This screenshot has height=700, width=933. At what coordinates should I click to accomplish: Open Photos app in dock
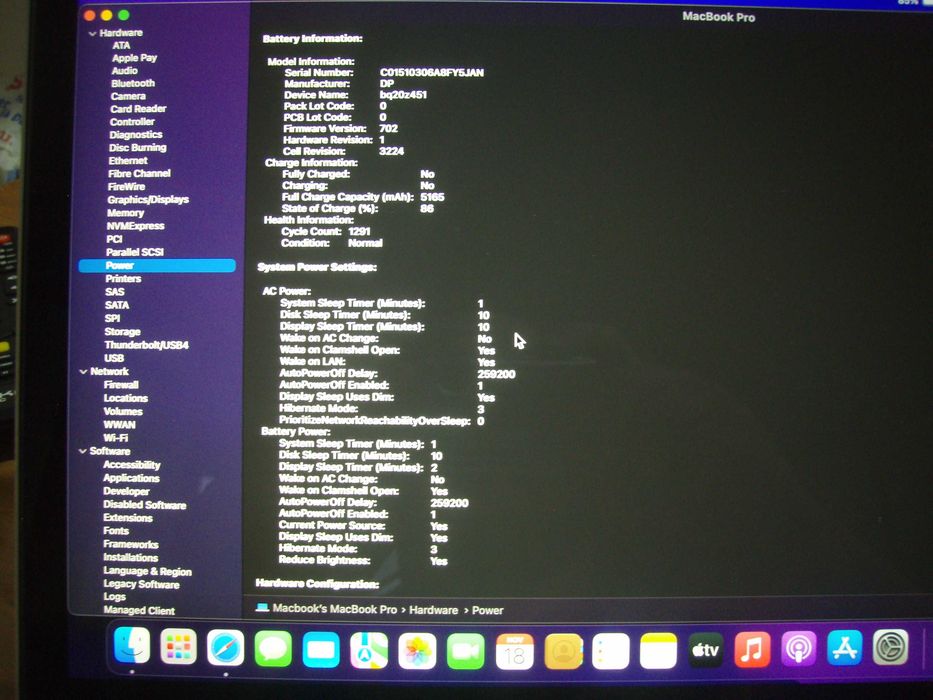point(417,651)
